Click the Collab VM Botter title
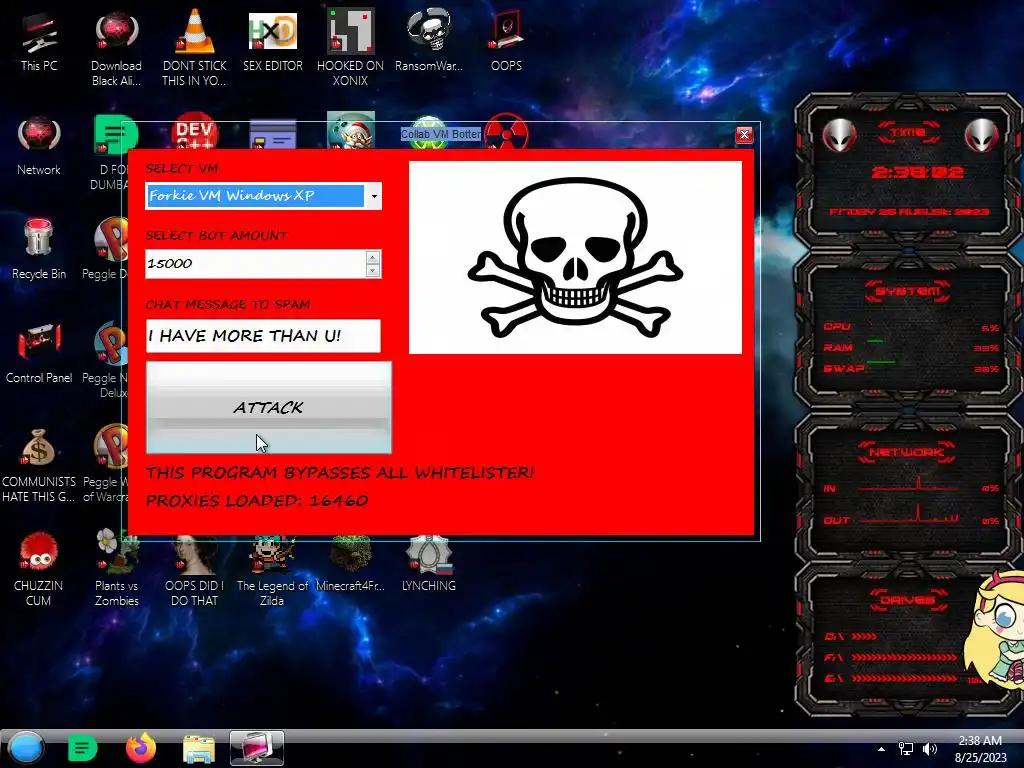1024x768 pixels. point(441,134)
